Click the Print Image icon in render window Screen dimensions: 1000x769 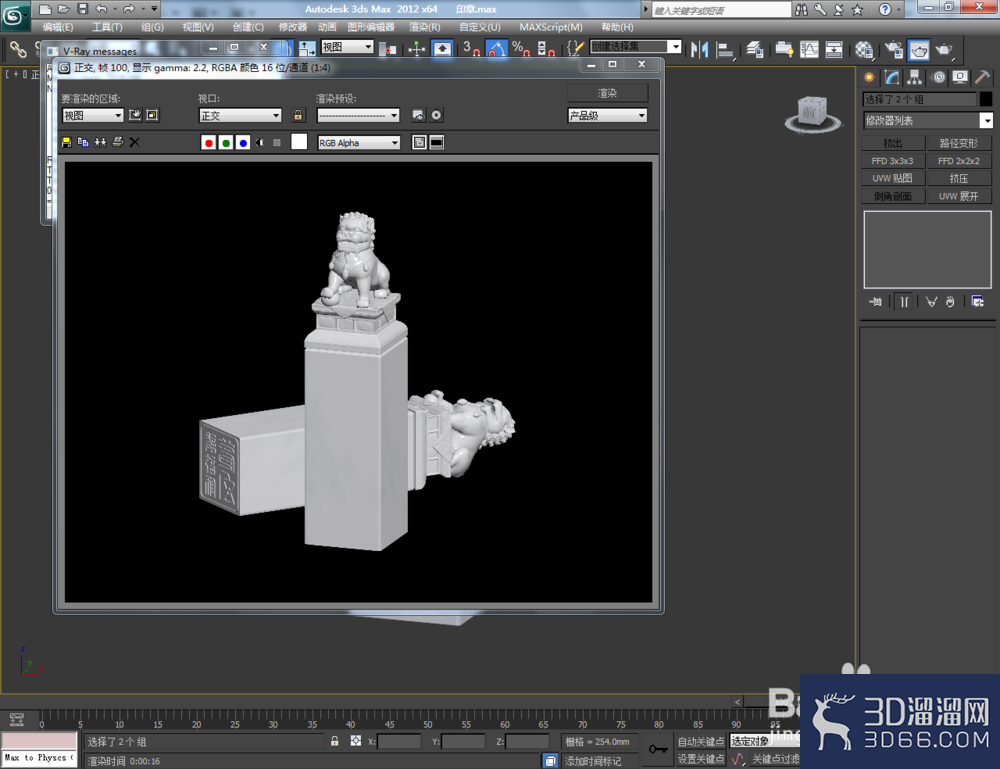(x=117, y=142)
